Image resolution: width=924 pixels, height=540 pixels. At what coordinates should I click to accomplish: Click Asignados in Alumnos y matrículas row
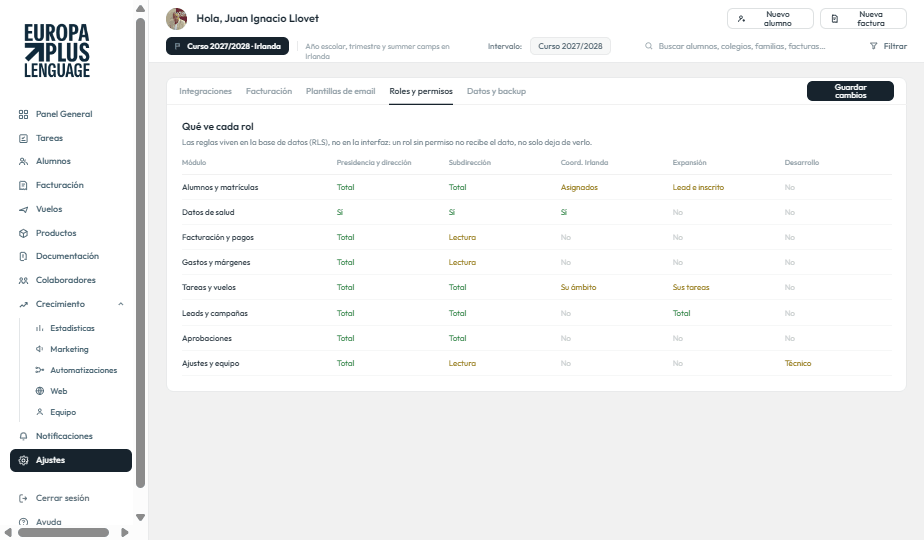(579, 187)
